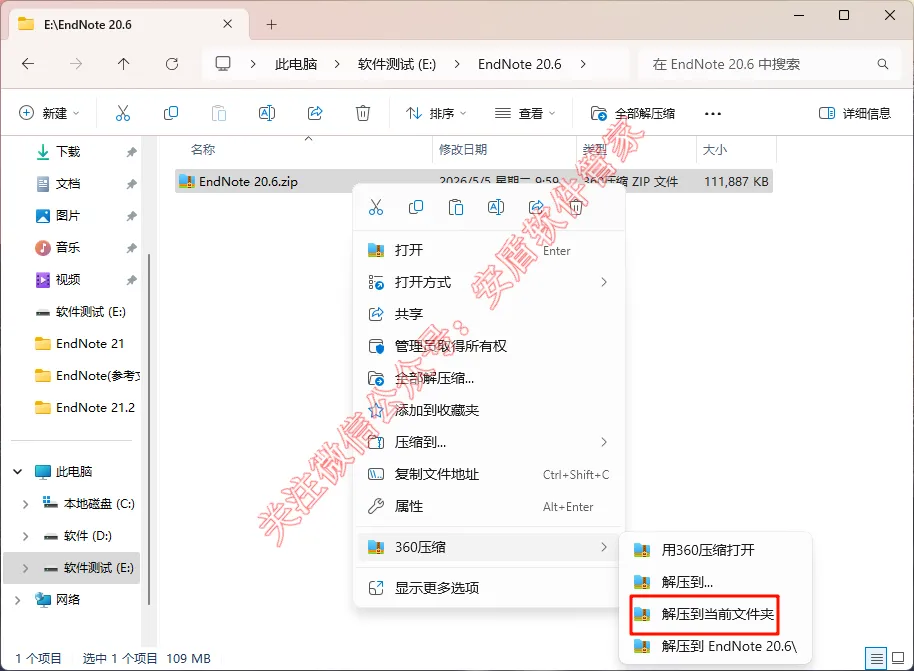Click the Rename icon in the toolbar

pyautogui.click(x=267, y=113)
